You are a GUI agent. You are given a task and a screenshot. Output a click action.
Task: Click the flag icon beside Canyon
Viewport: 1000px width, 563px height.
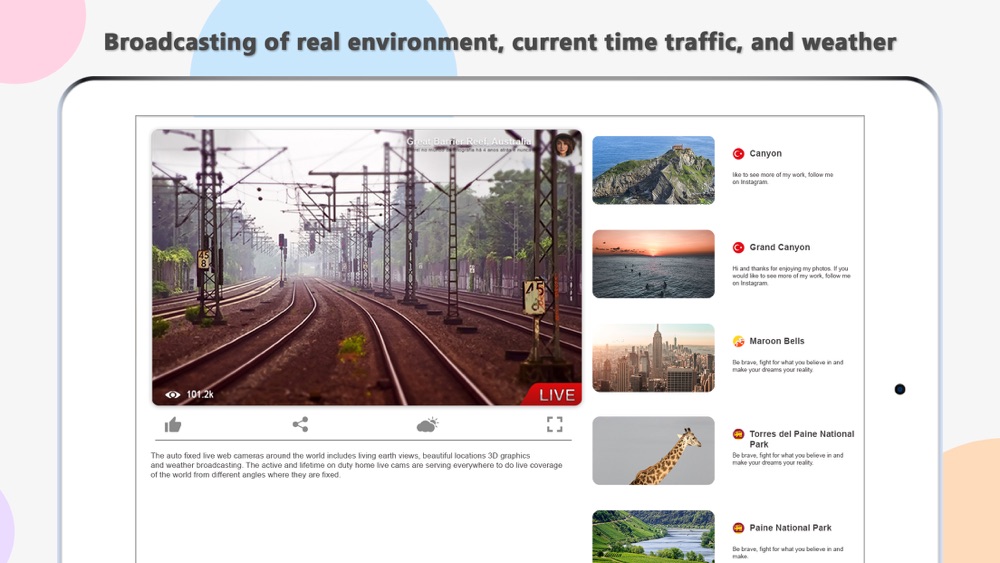[739, 154]
